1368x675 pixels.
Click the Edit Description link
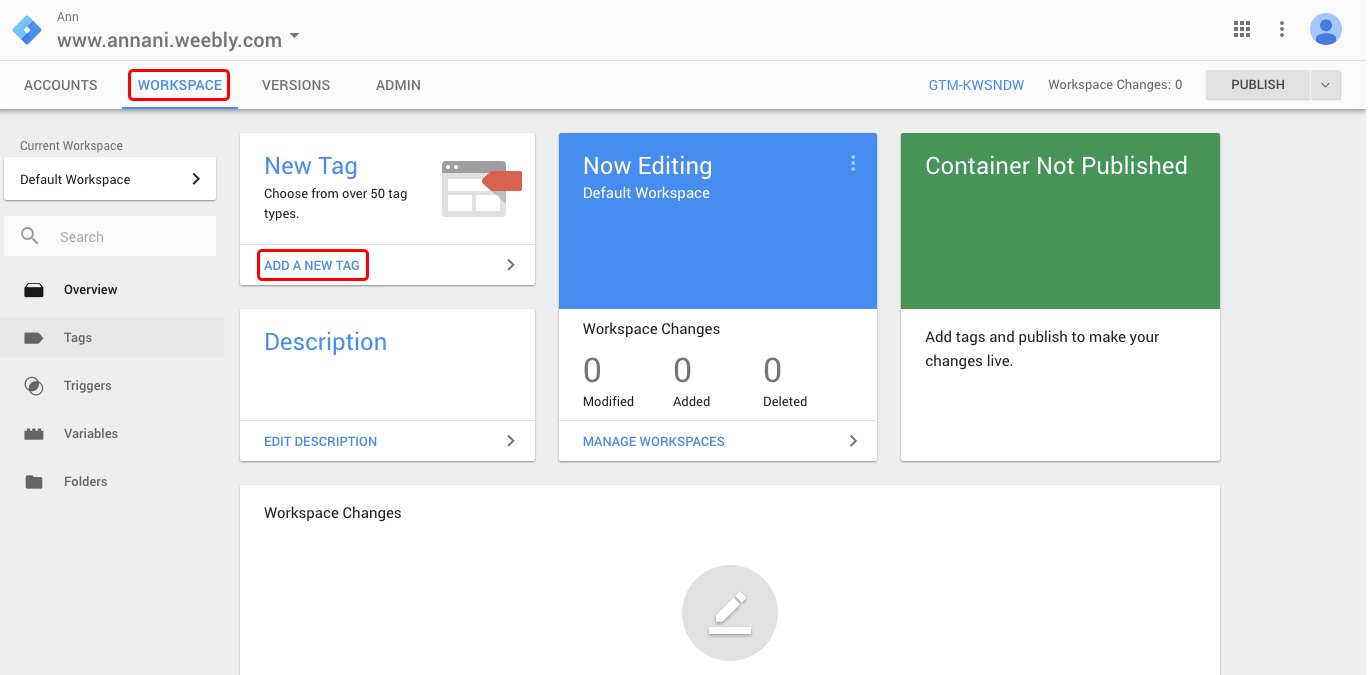[x=320, y=441]
